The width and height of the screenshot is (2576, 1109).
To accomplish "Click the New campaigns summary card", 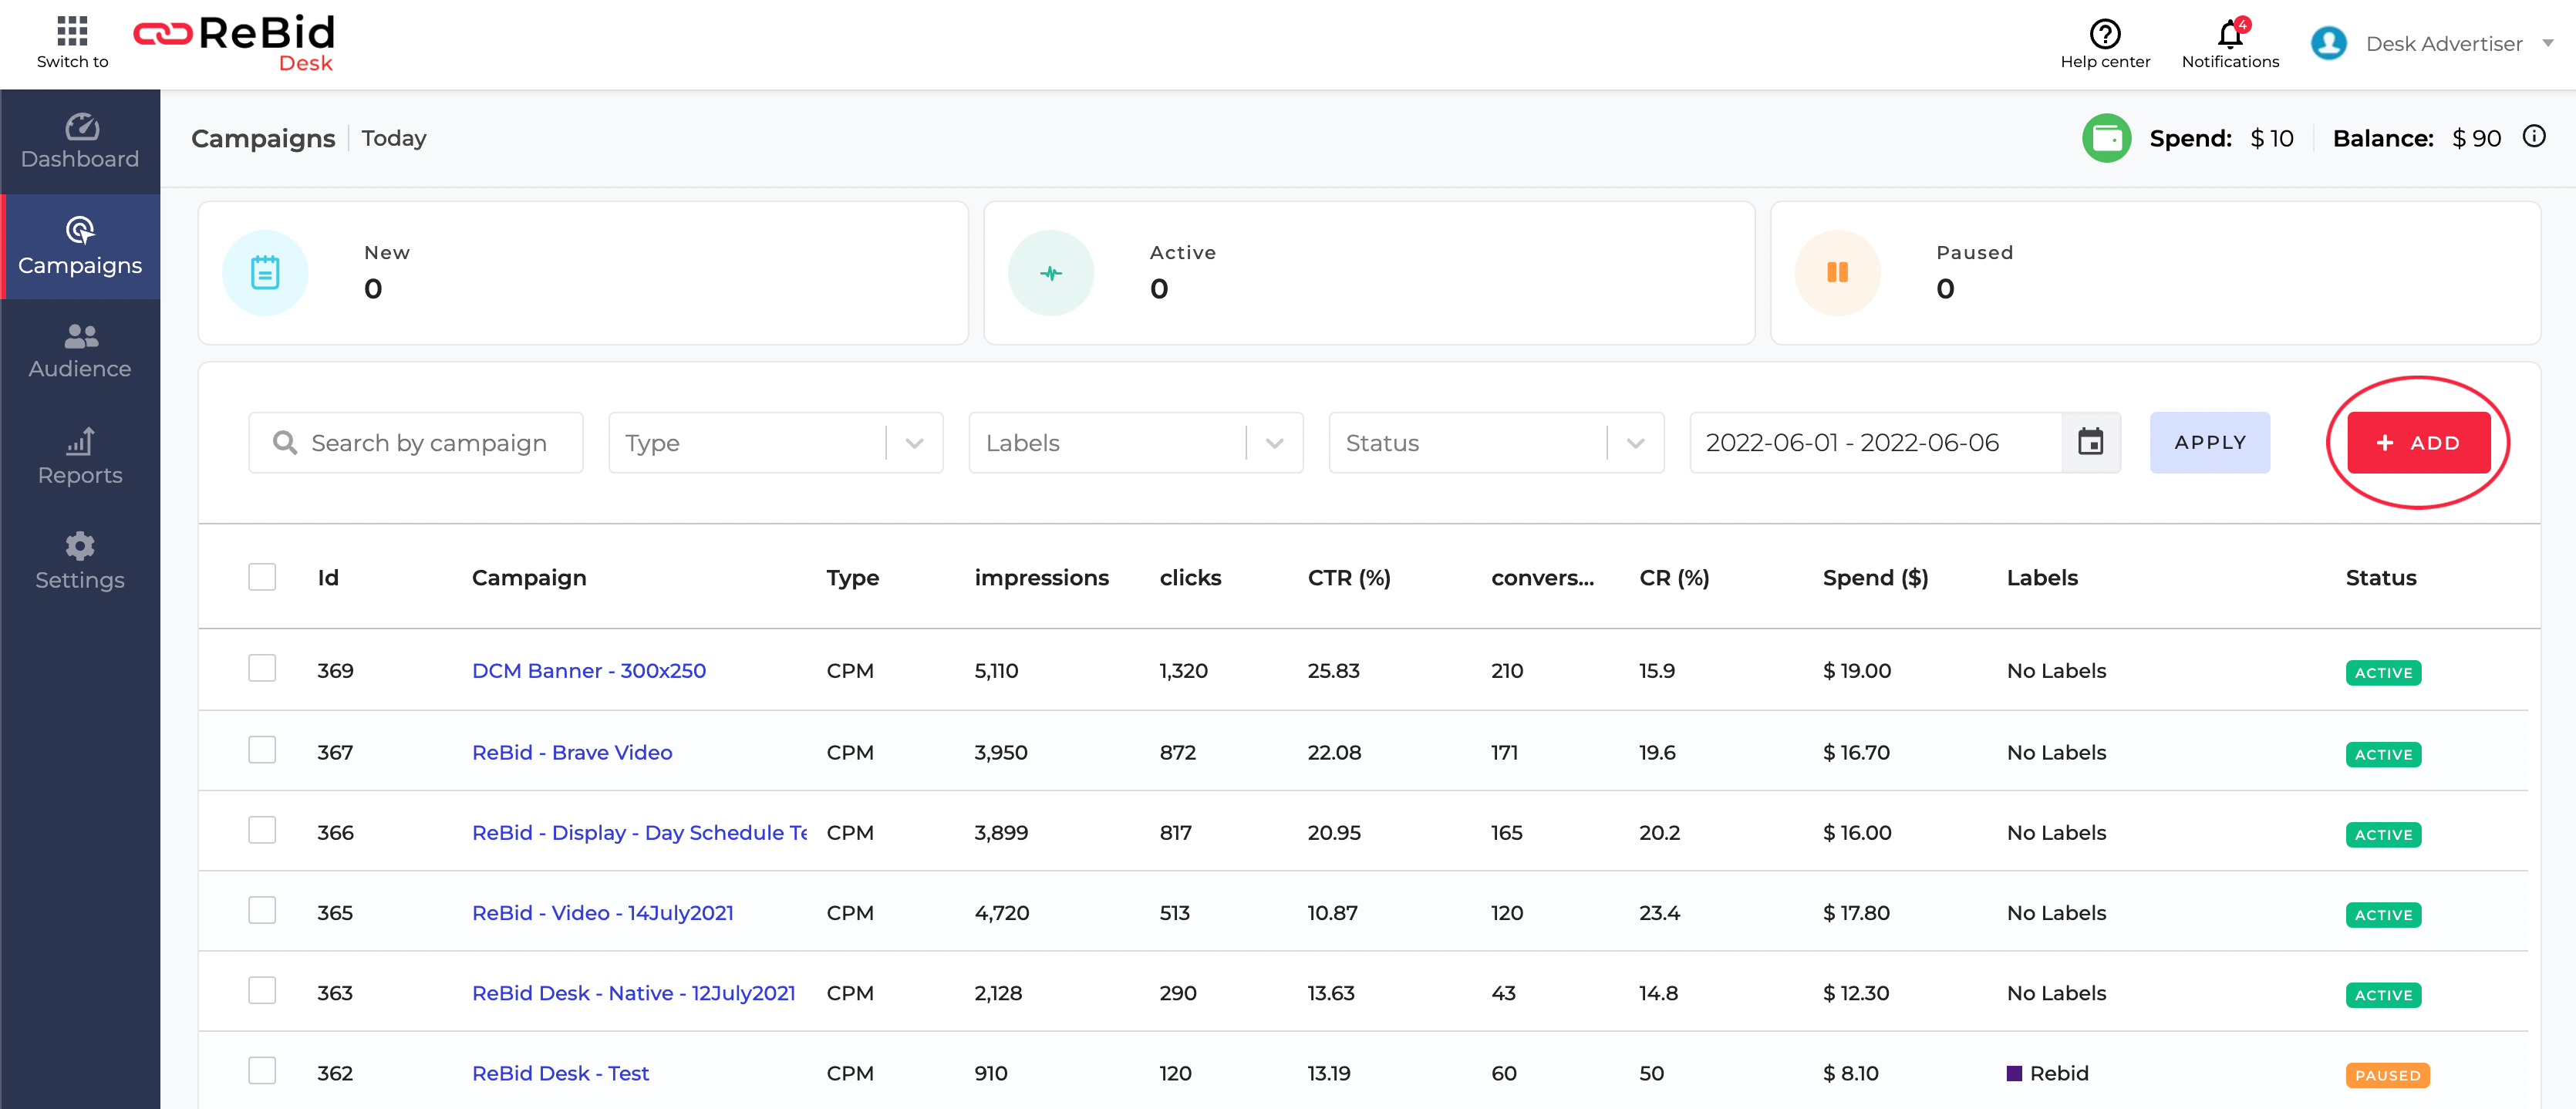I will tap(583, 273).
